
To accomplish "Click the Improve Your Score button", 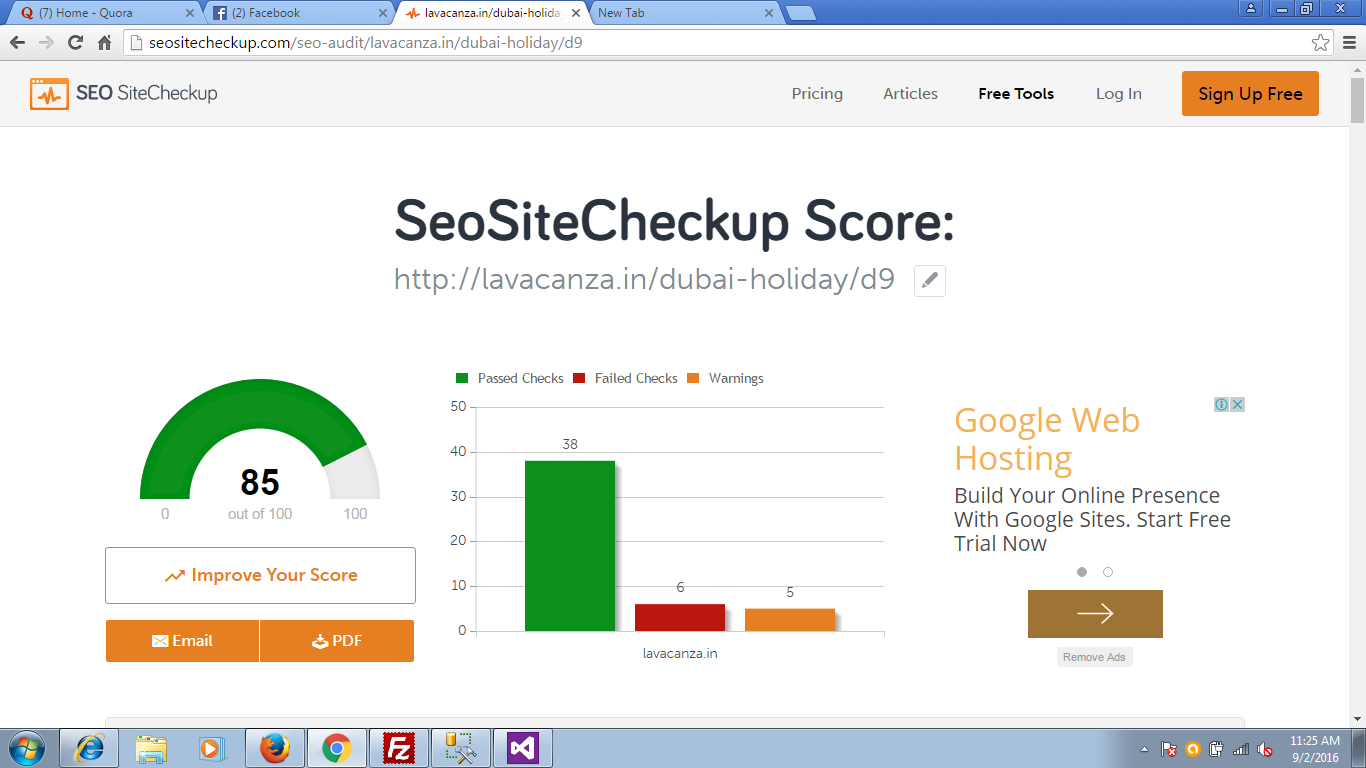I will 260,575.
